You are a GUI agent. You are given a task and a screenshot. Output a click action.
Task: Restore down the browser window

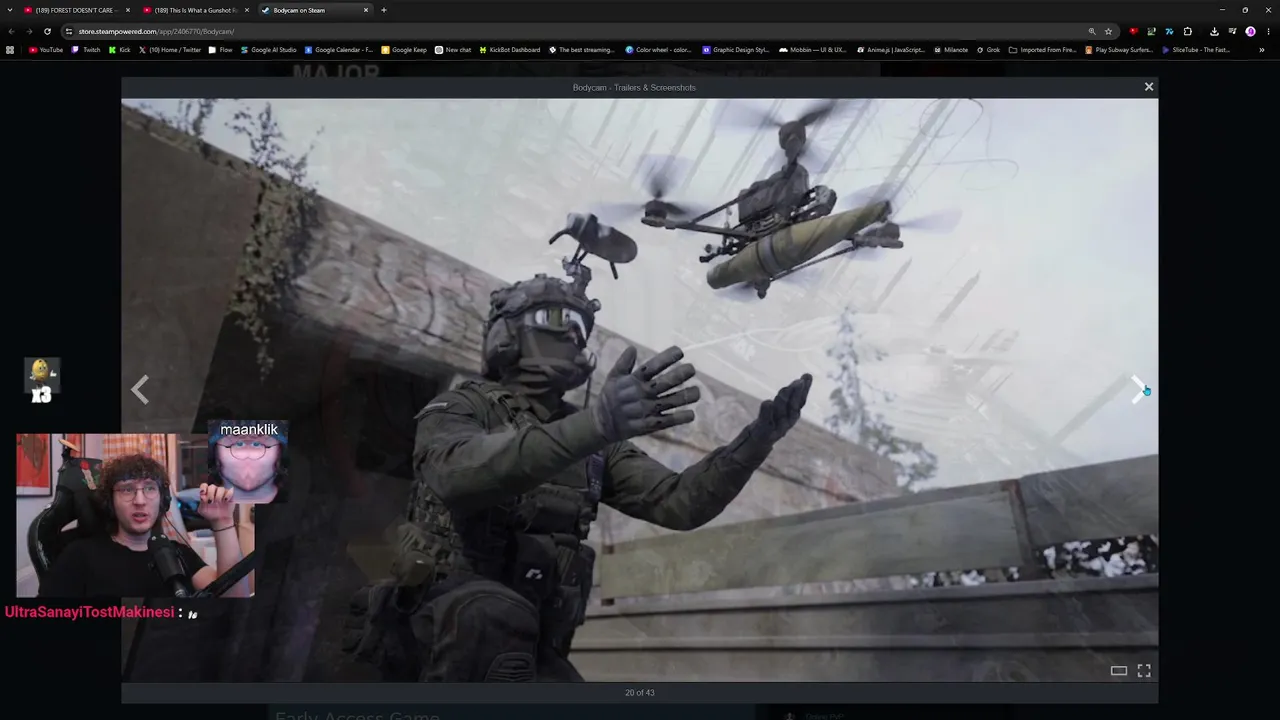coord(1245,10)
